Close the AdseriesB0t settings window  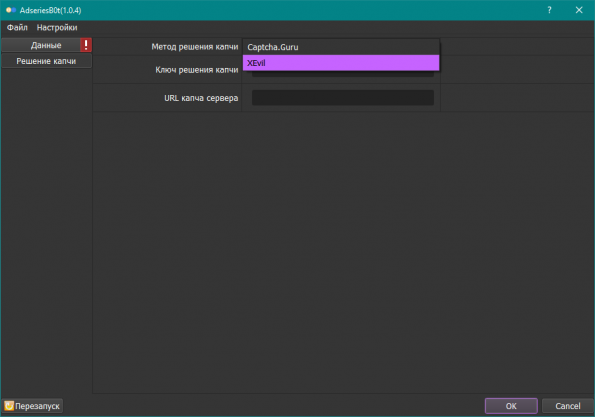(579, 10)
